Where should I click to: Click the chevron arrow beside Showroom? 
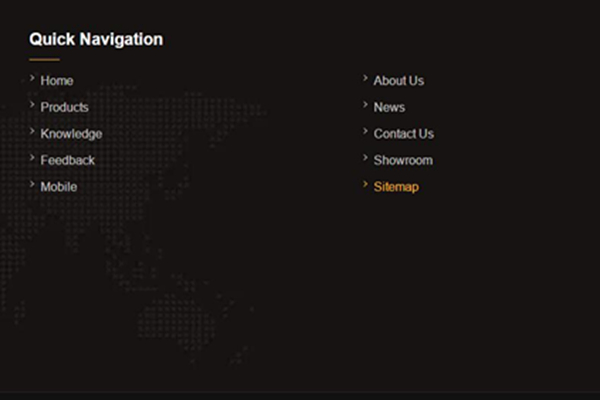365,158
